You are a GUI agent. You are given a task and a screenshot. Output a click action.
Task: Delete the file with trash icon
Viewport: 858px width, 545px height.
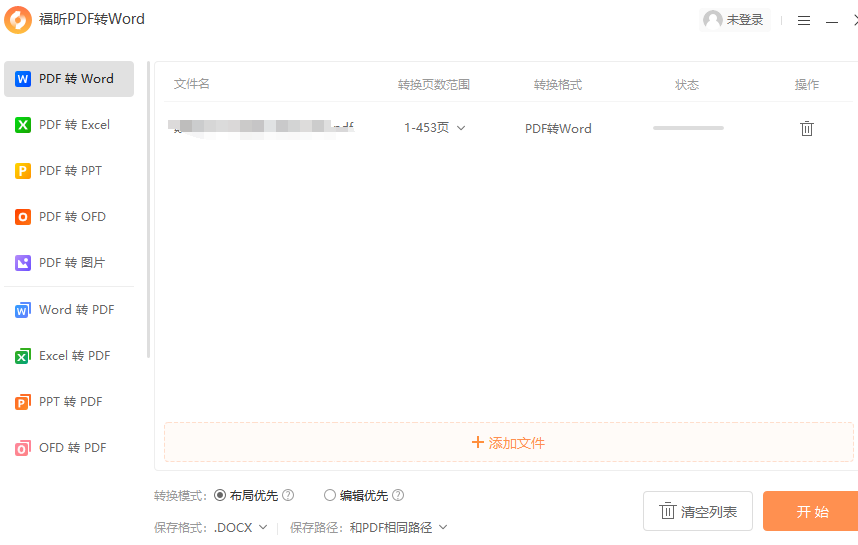(x=806, y=128)
